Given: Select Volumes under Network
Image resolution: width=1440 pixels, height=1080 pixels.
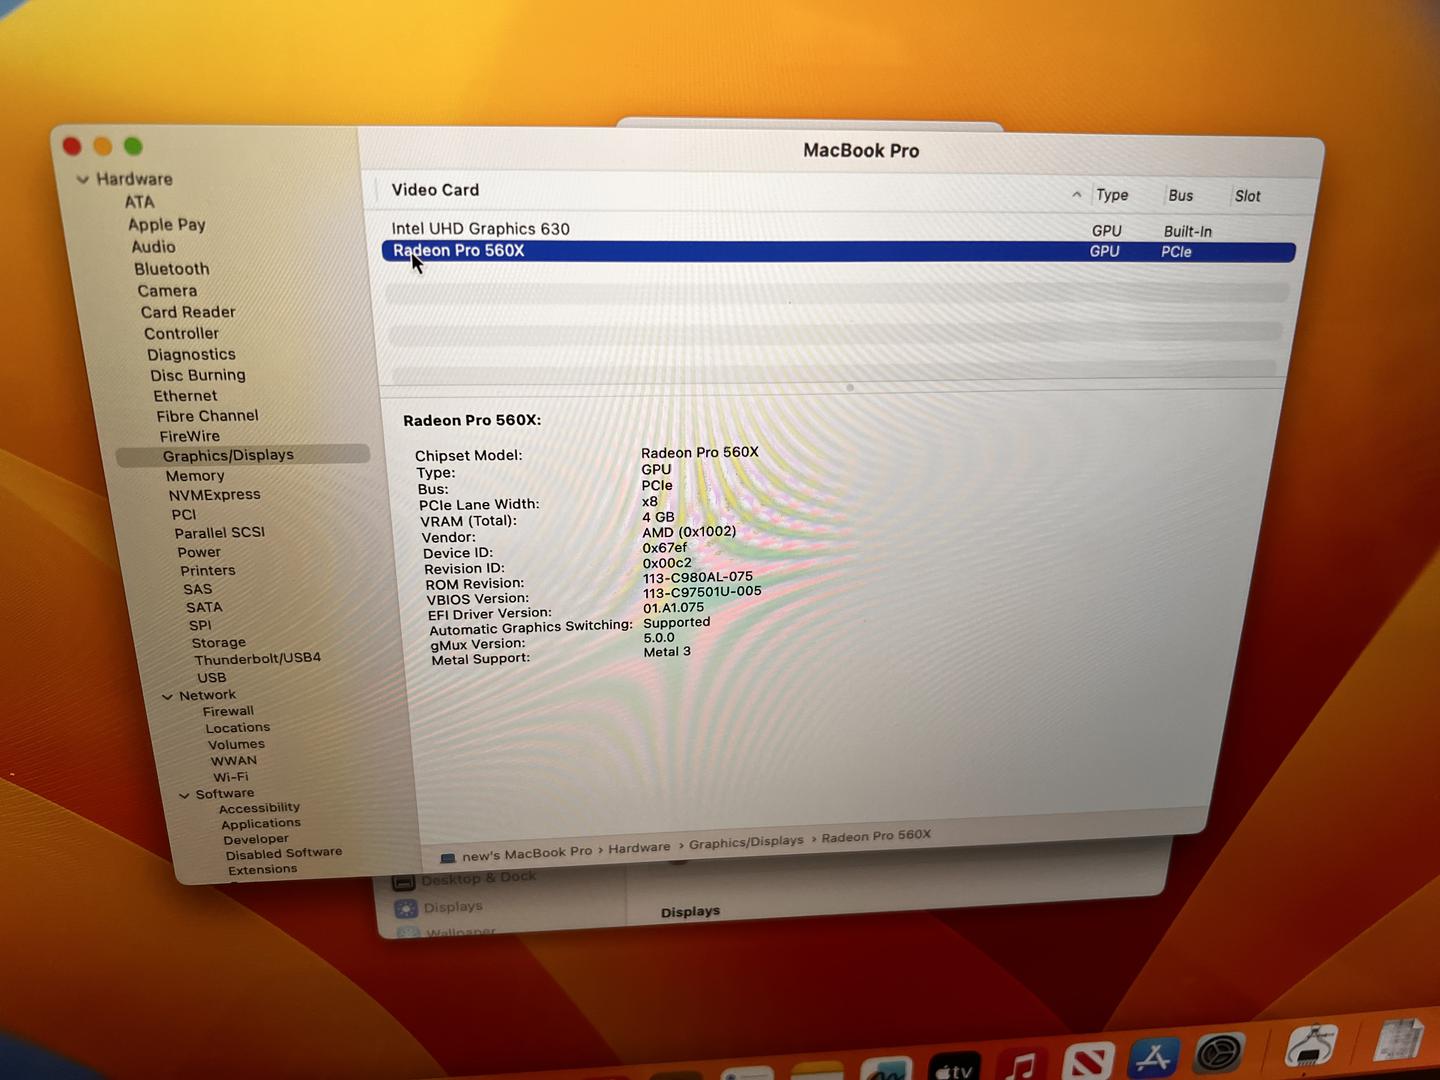Looking at the screenshot, I should pos(237,744).
